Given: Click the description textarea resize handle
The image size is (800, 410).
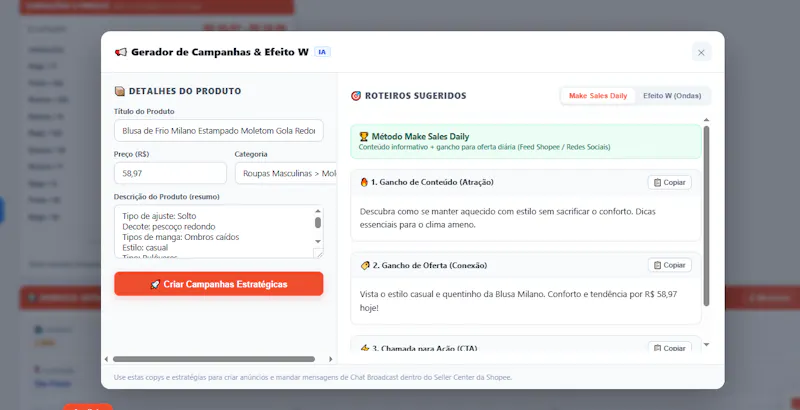Looking at the screenshot, I should tap(318, 253).
